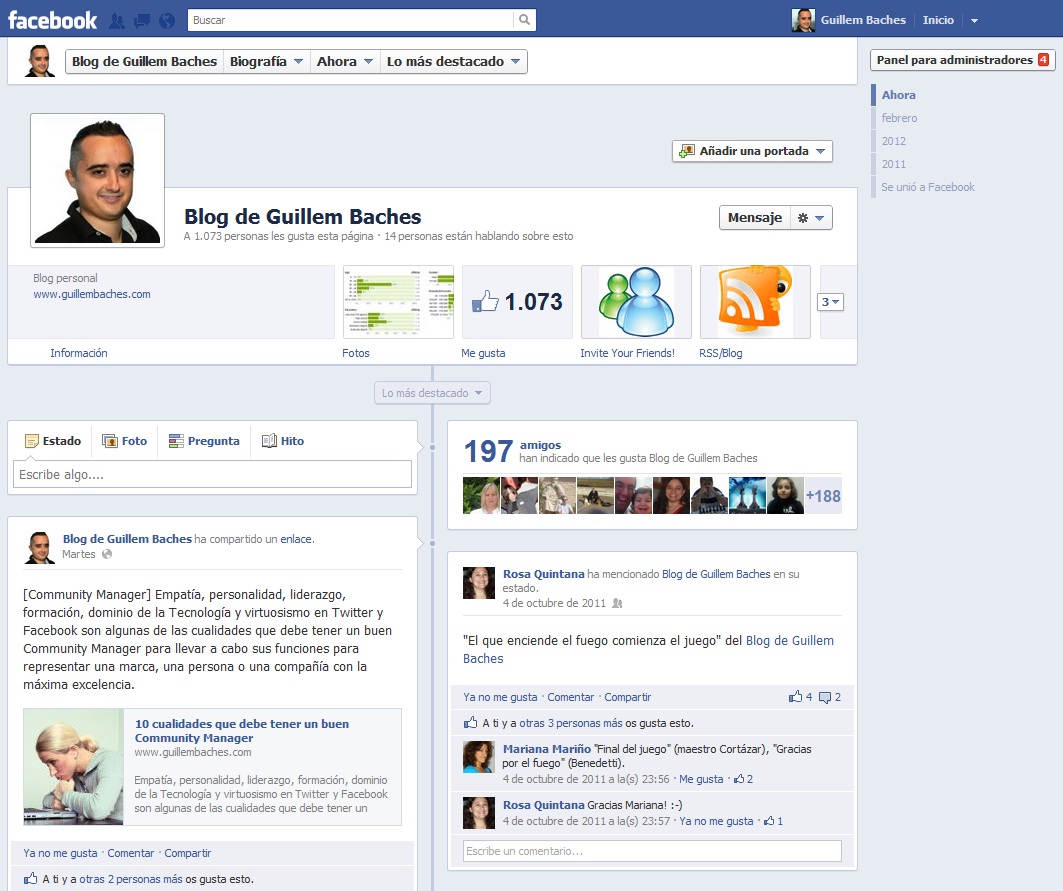Screen dimensions: 1063x891
Task: Click the first friend thumbnail in amigos box
Action: tap(481, 496)
